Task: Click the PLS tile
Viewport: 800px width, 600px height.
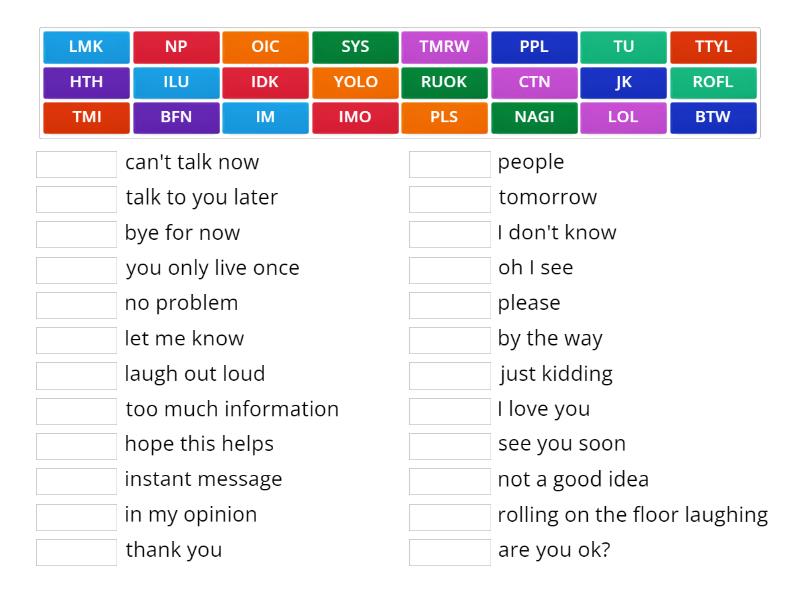Action: (x=444, y=117)
